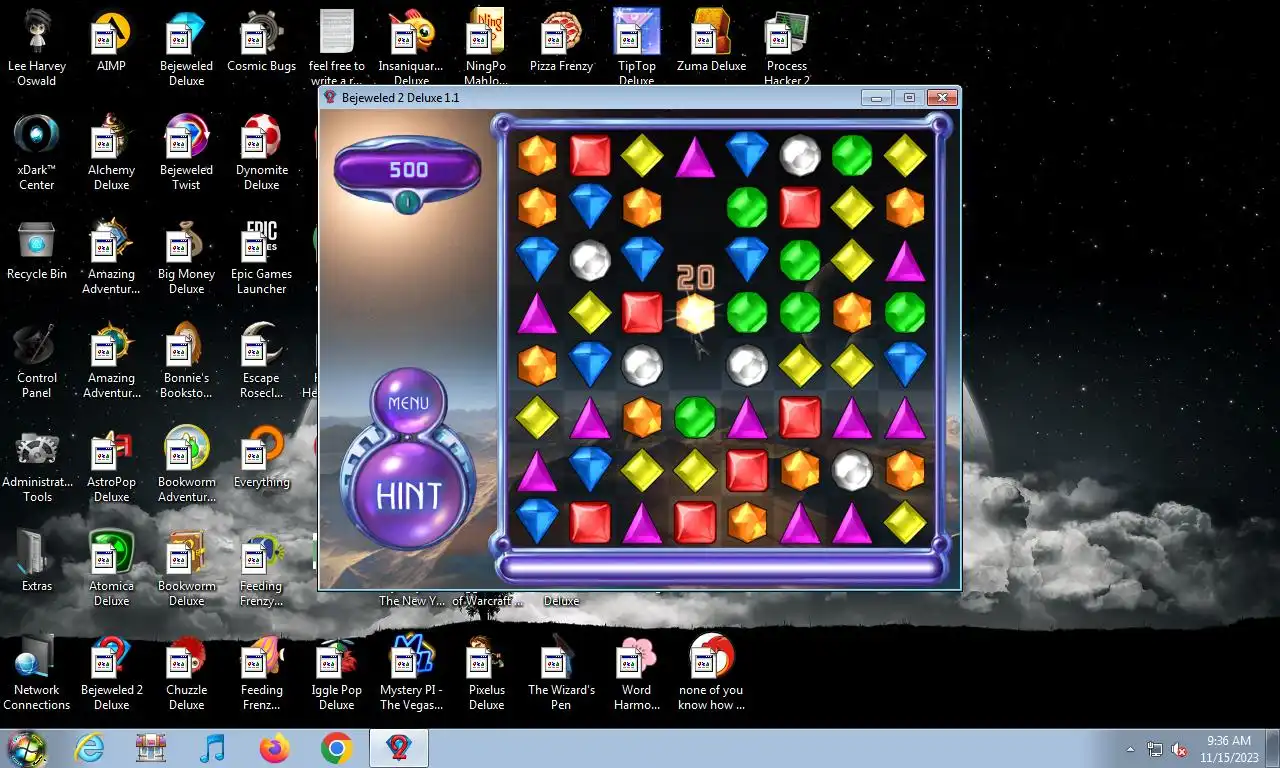Select the white round gem in the top row
Viewport: 1280px width, 768px height.
(800, 155)
